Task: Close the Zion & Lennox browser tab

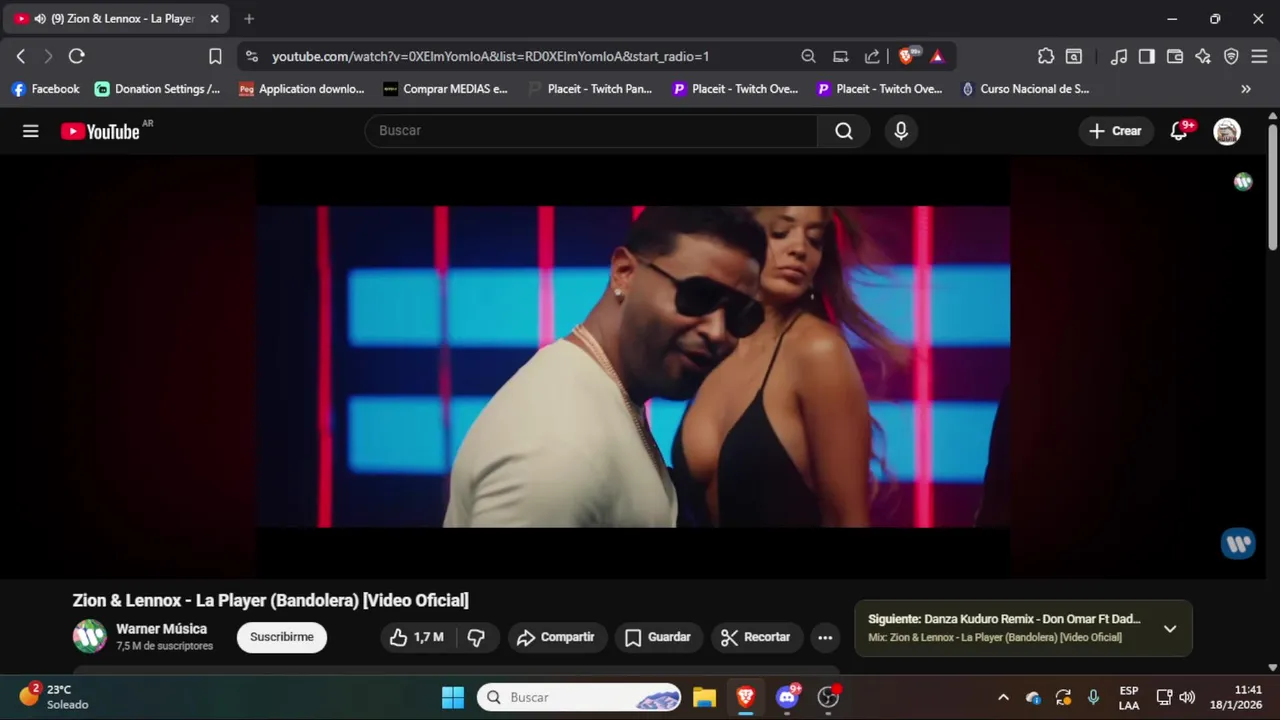Action: [214, 19]
